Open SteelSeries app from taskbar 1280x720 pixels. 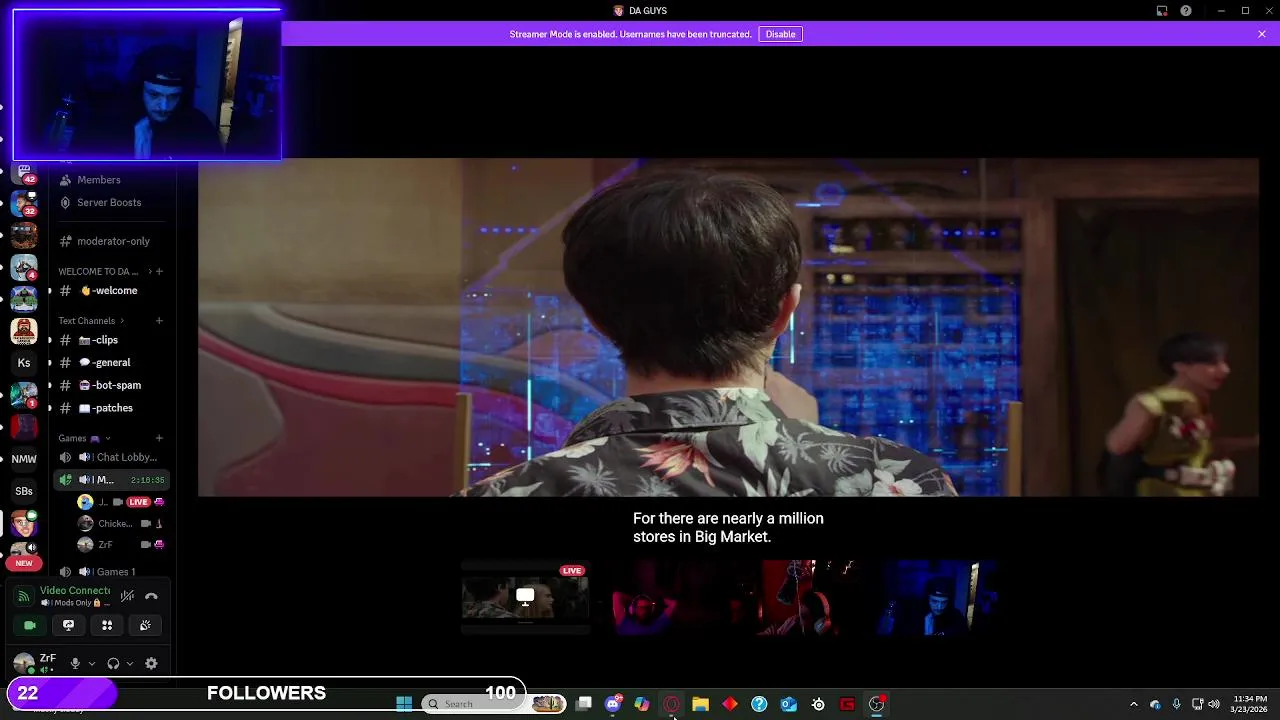pos(818,704)
